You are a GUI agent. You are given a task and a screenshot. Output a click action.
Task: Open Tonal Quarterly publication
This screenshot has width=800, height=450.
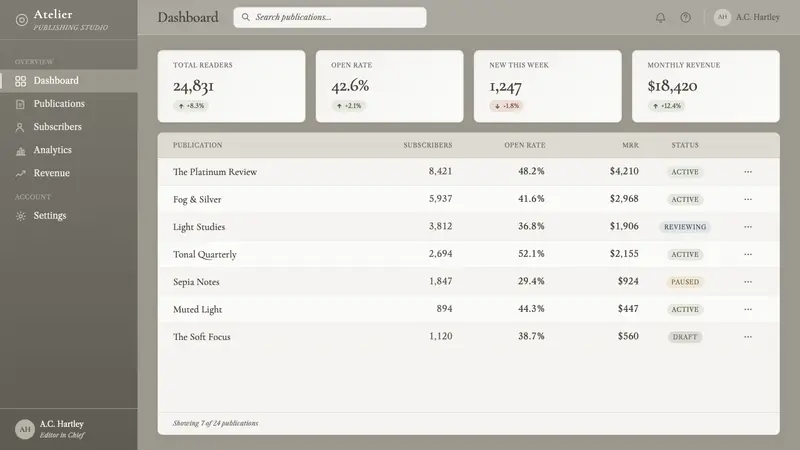(205, 255)
